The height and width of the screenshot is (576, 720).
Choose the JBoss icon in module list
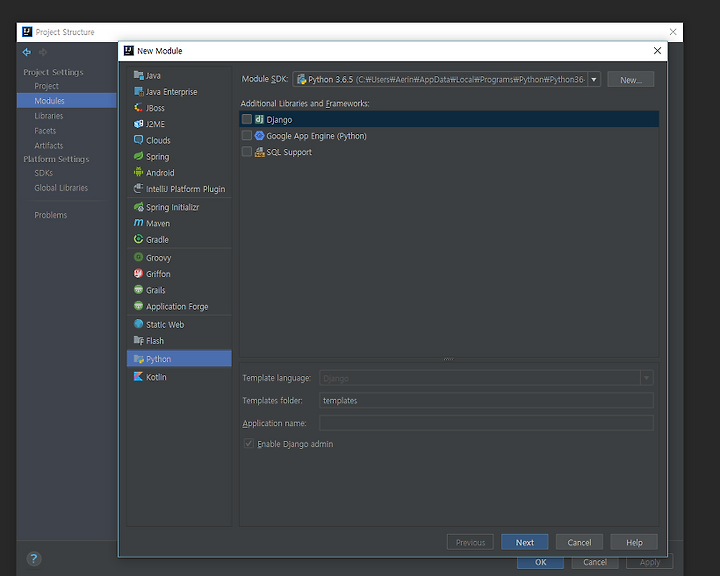pyautogui.click(x=138, y=107)
